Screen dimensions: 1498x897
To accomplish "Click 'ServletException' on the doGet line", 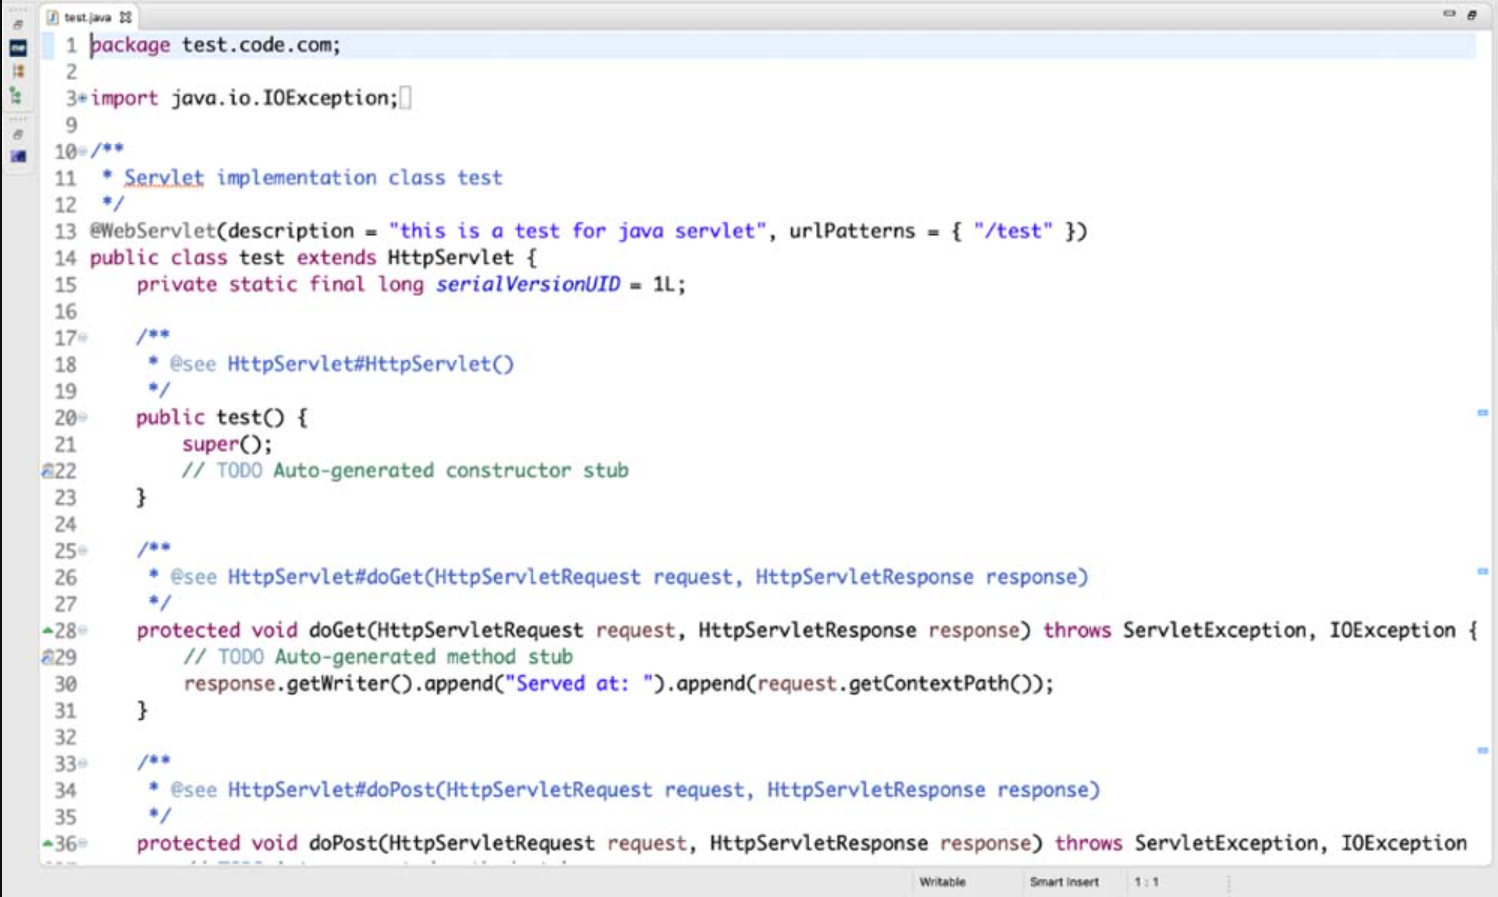I will point(1214,631).
